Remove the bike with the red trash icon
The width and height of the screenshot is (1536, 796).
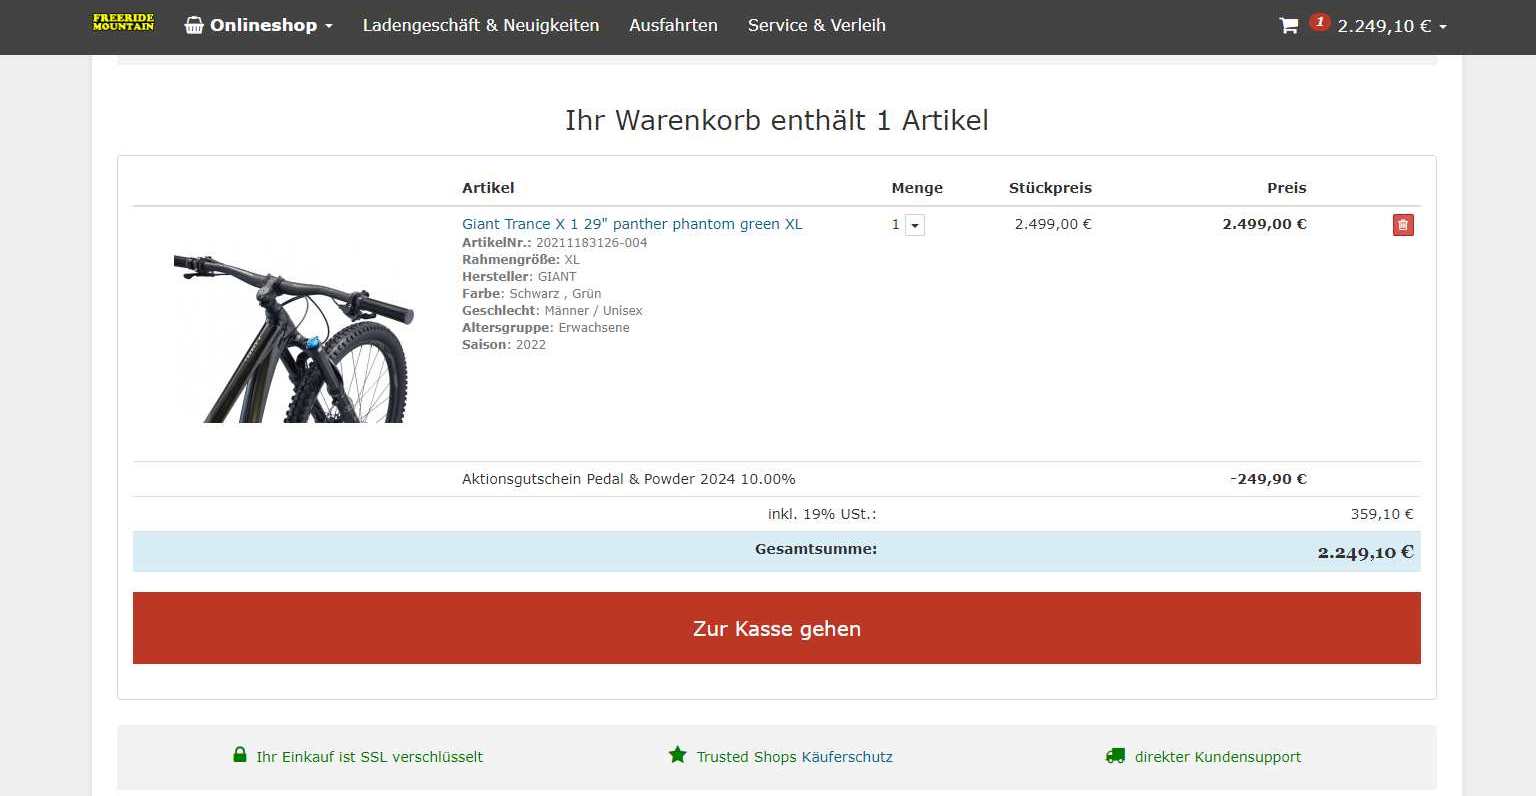pyautogui.click(x=1402, y=225)
